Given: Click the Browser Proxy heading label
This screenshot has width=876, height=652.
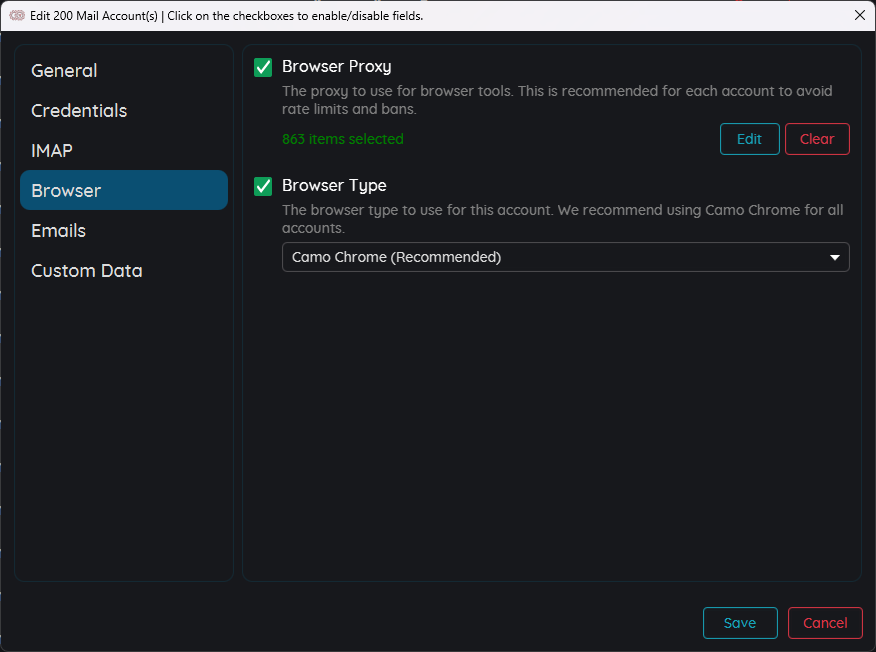Looking at the screenshot, I should tap(337, 67).
